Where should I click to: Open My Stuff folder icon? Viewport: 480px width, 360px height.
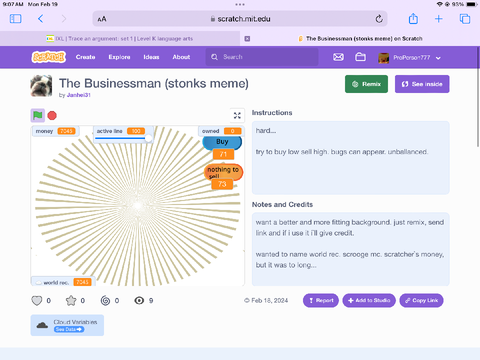[360, 57]
